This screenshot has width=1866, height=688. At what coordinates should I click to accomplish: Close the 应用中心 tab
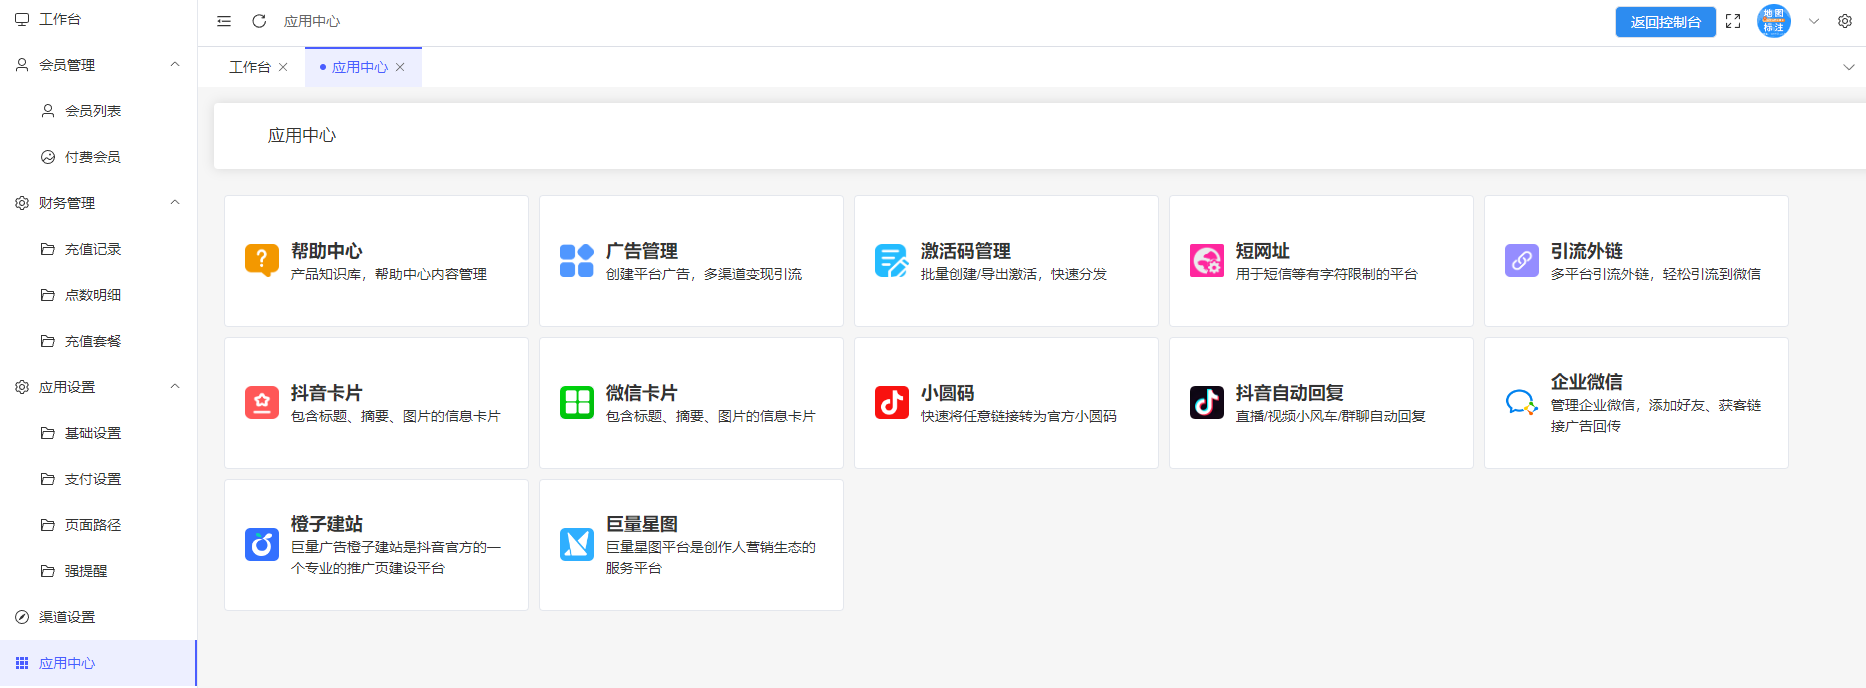point(400,67)
